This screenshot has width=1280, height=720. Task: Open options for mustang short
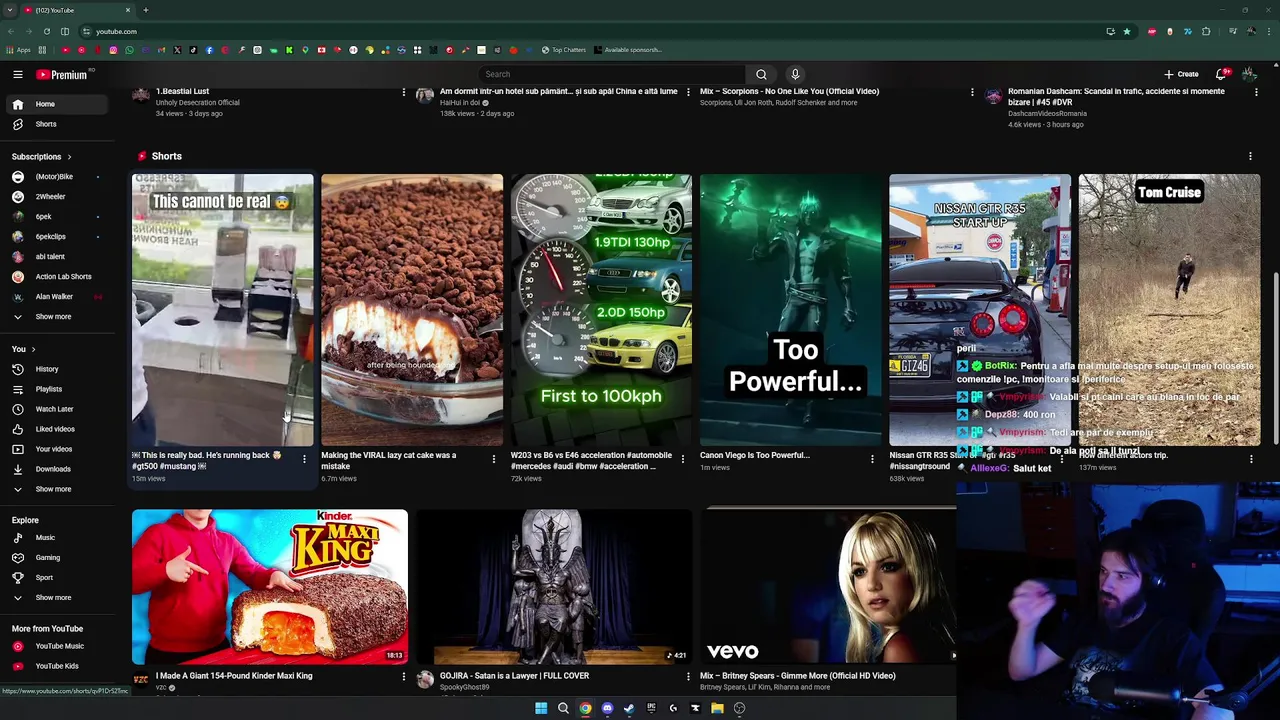click(304, 459)
